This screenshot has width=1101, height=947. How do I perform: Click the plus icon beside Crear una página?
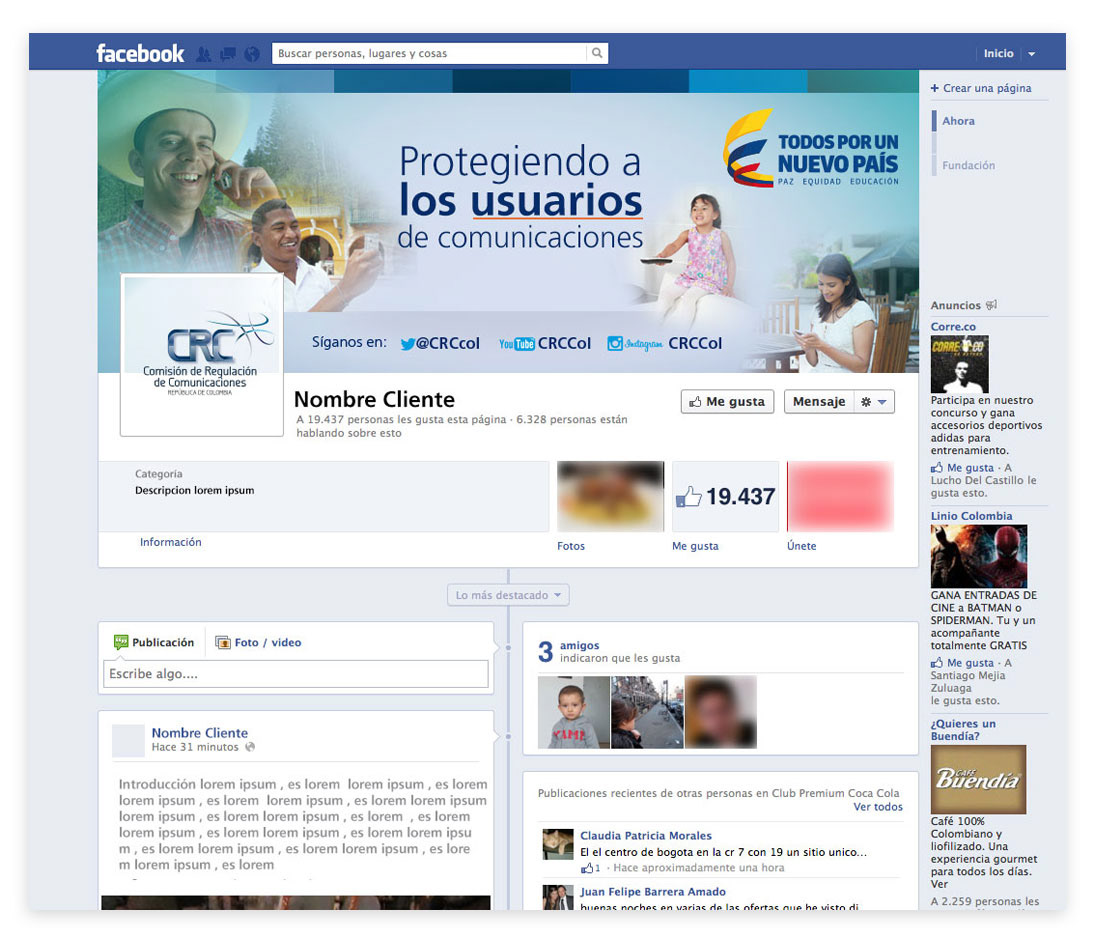point(935,88)
